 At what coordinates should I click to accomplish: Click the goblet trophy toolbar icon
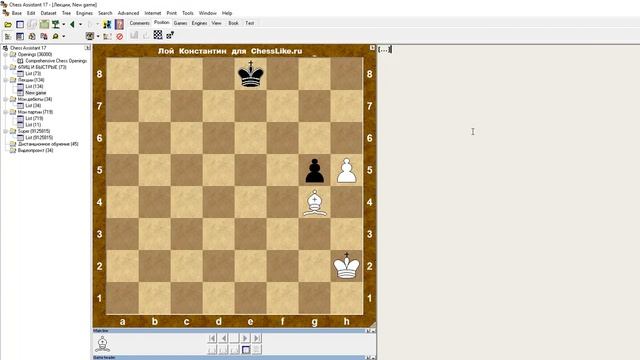tap(56, 24)
